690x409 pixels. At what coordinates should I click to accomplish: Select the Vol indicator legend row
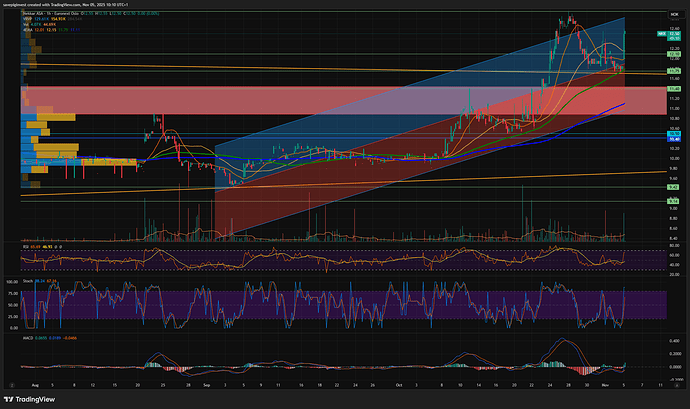pyautogui.click(x=24, y=26)
